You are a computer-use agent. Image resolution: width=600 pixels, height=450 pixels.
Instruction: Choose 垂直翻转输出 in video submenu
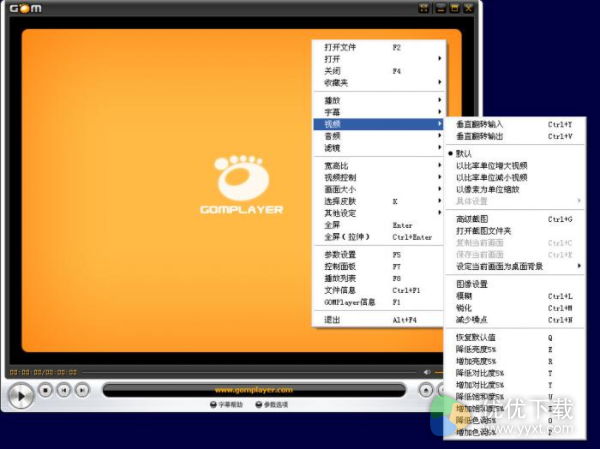click(515, 136)
